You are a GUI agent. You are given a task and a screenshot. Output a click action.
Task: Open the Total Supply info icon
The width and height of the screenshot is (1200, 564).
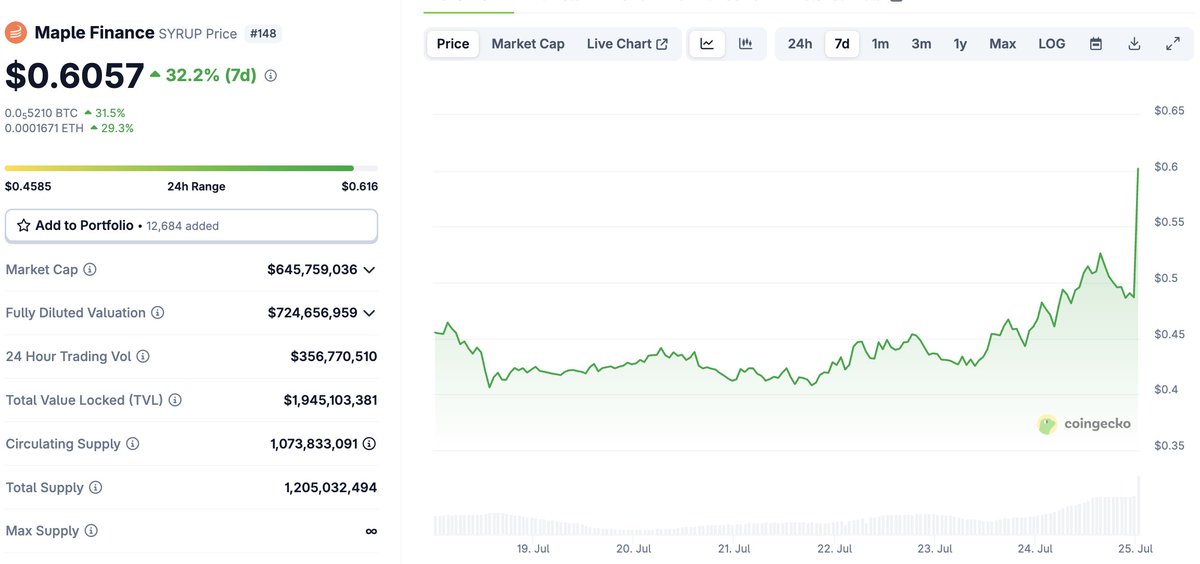point(95,488)
